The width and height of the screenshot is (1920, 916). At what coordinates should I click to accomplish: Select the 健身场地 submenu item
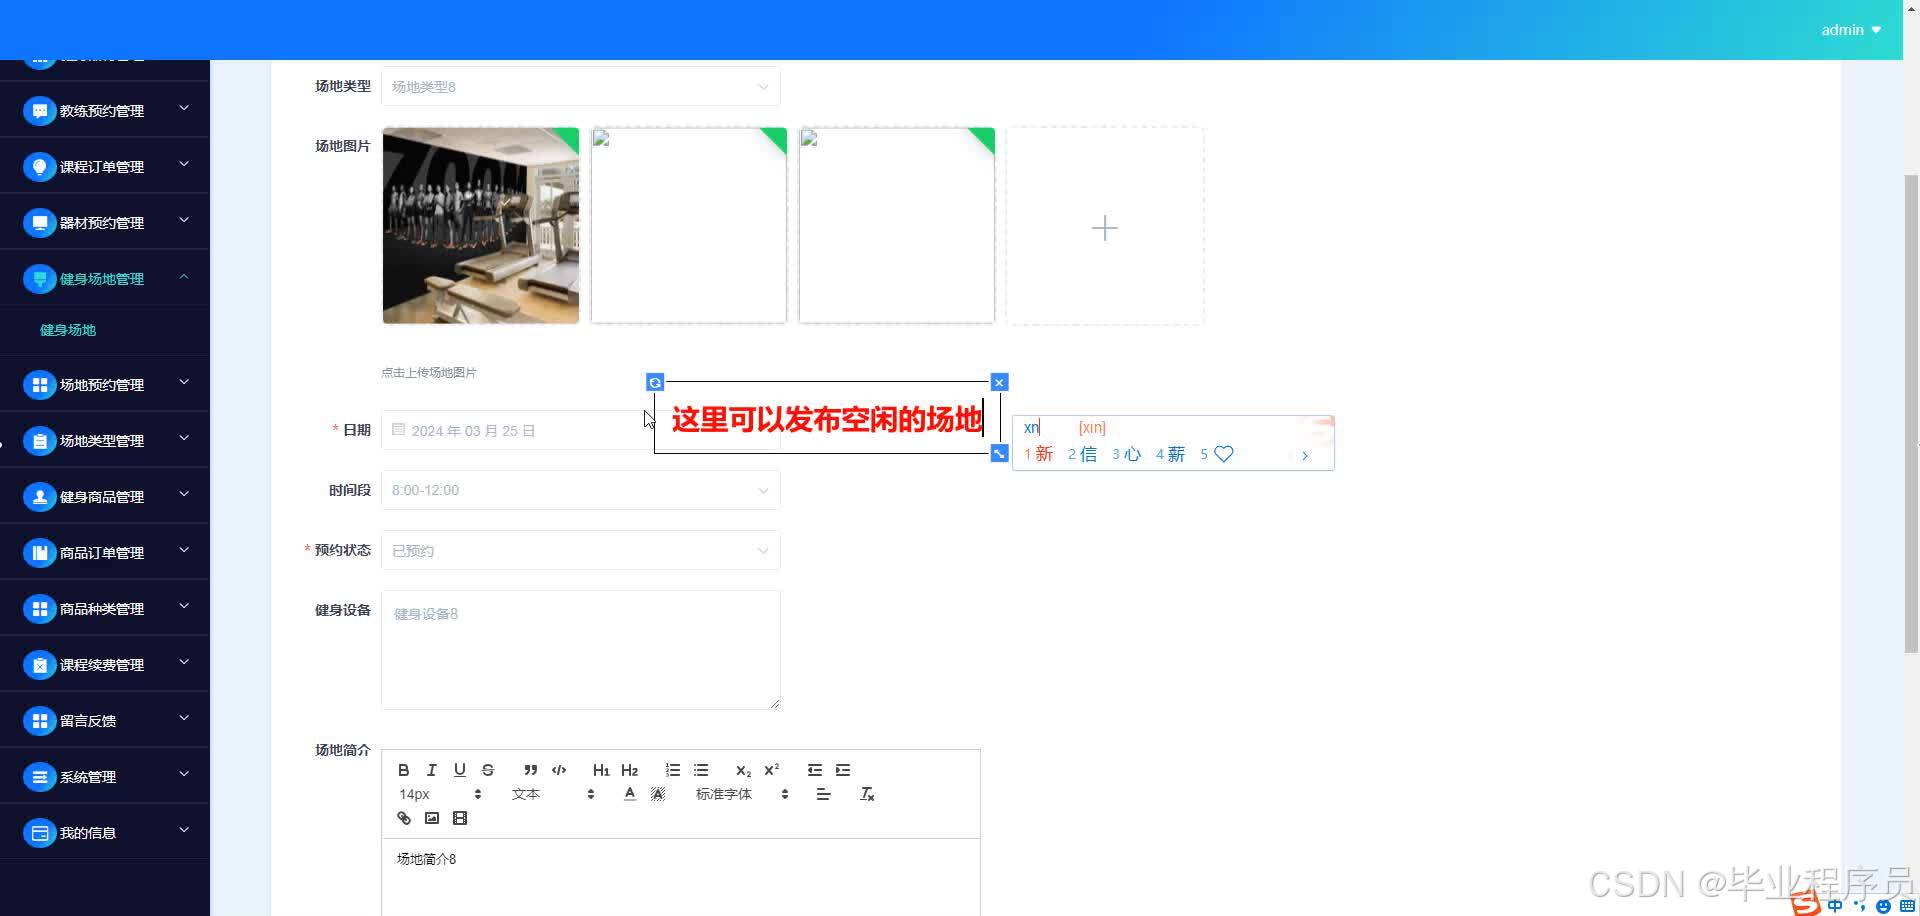pyautogui.click(x=68, y=330)
